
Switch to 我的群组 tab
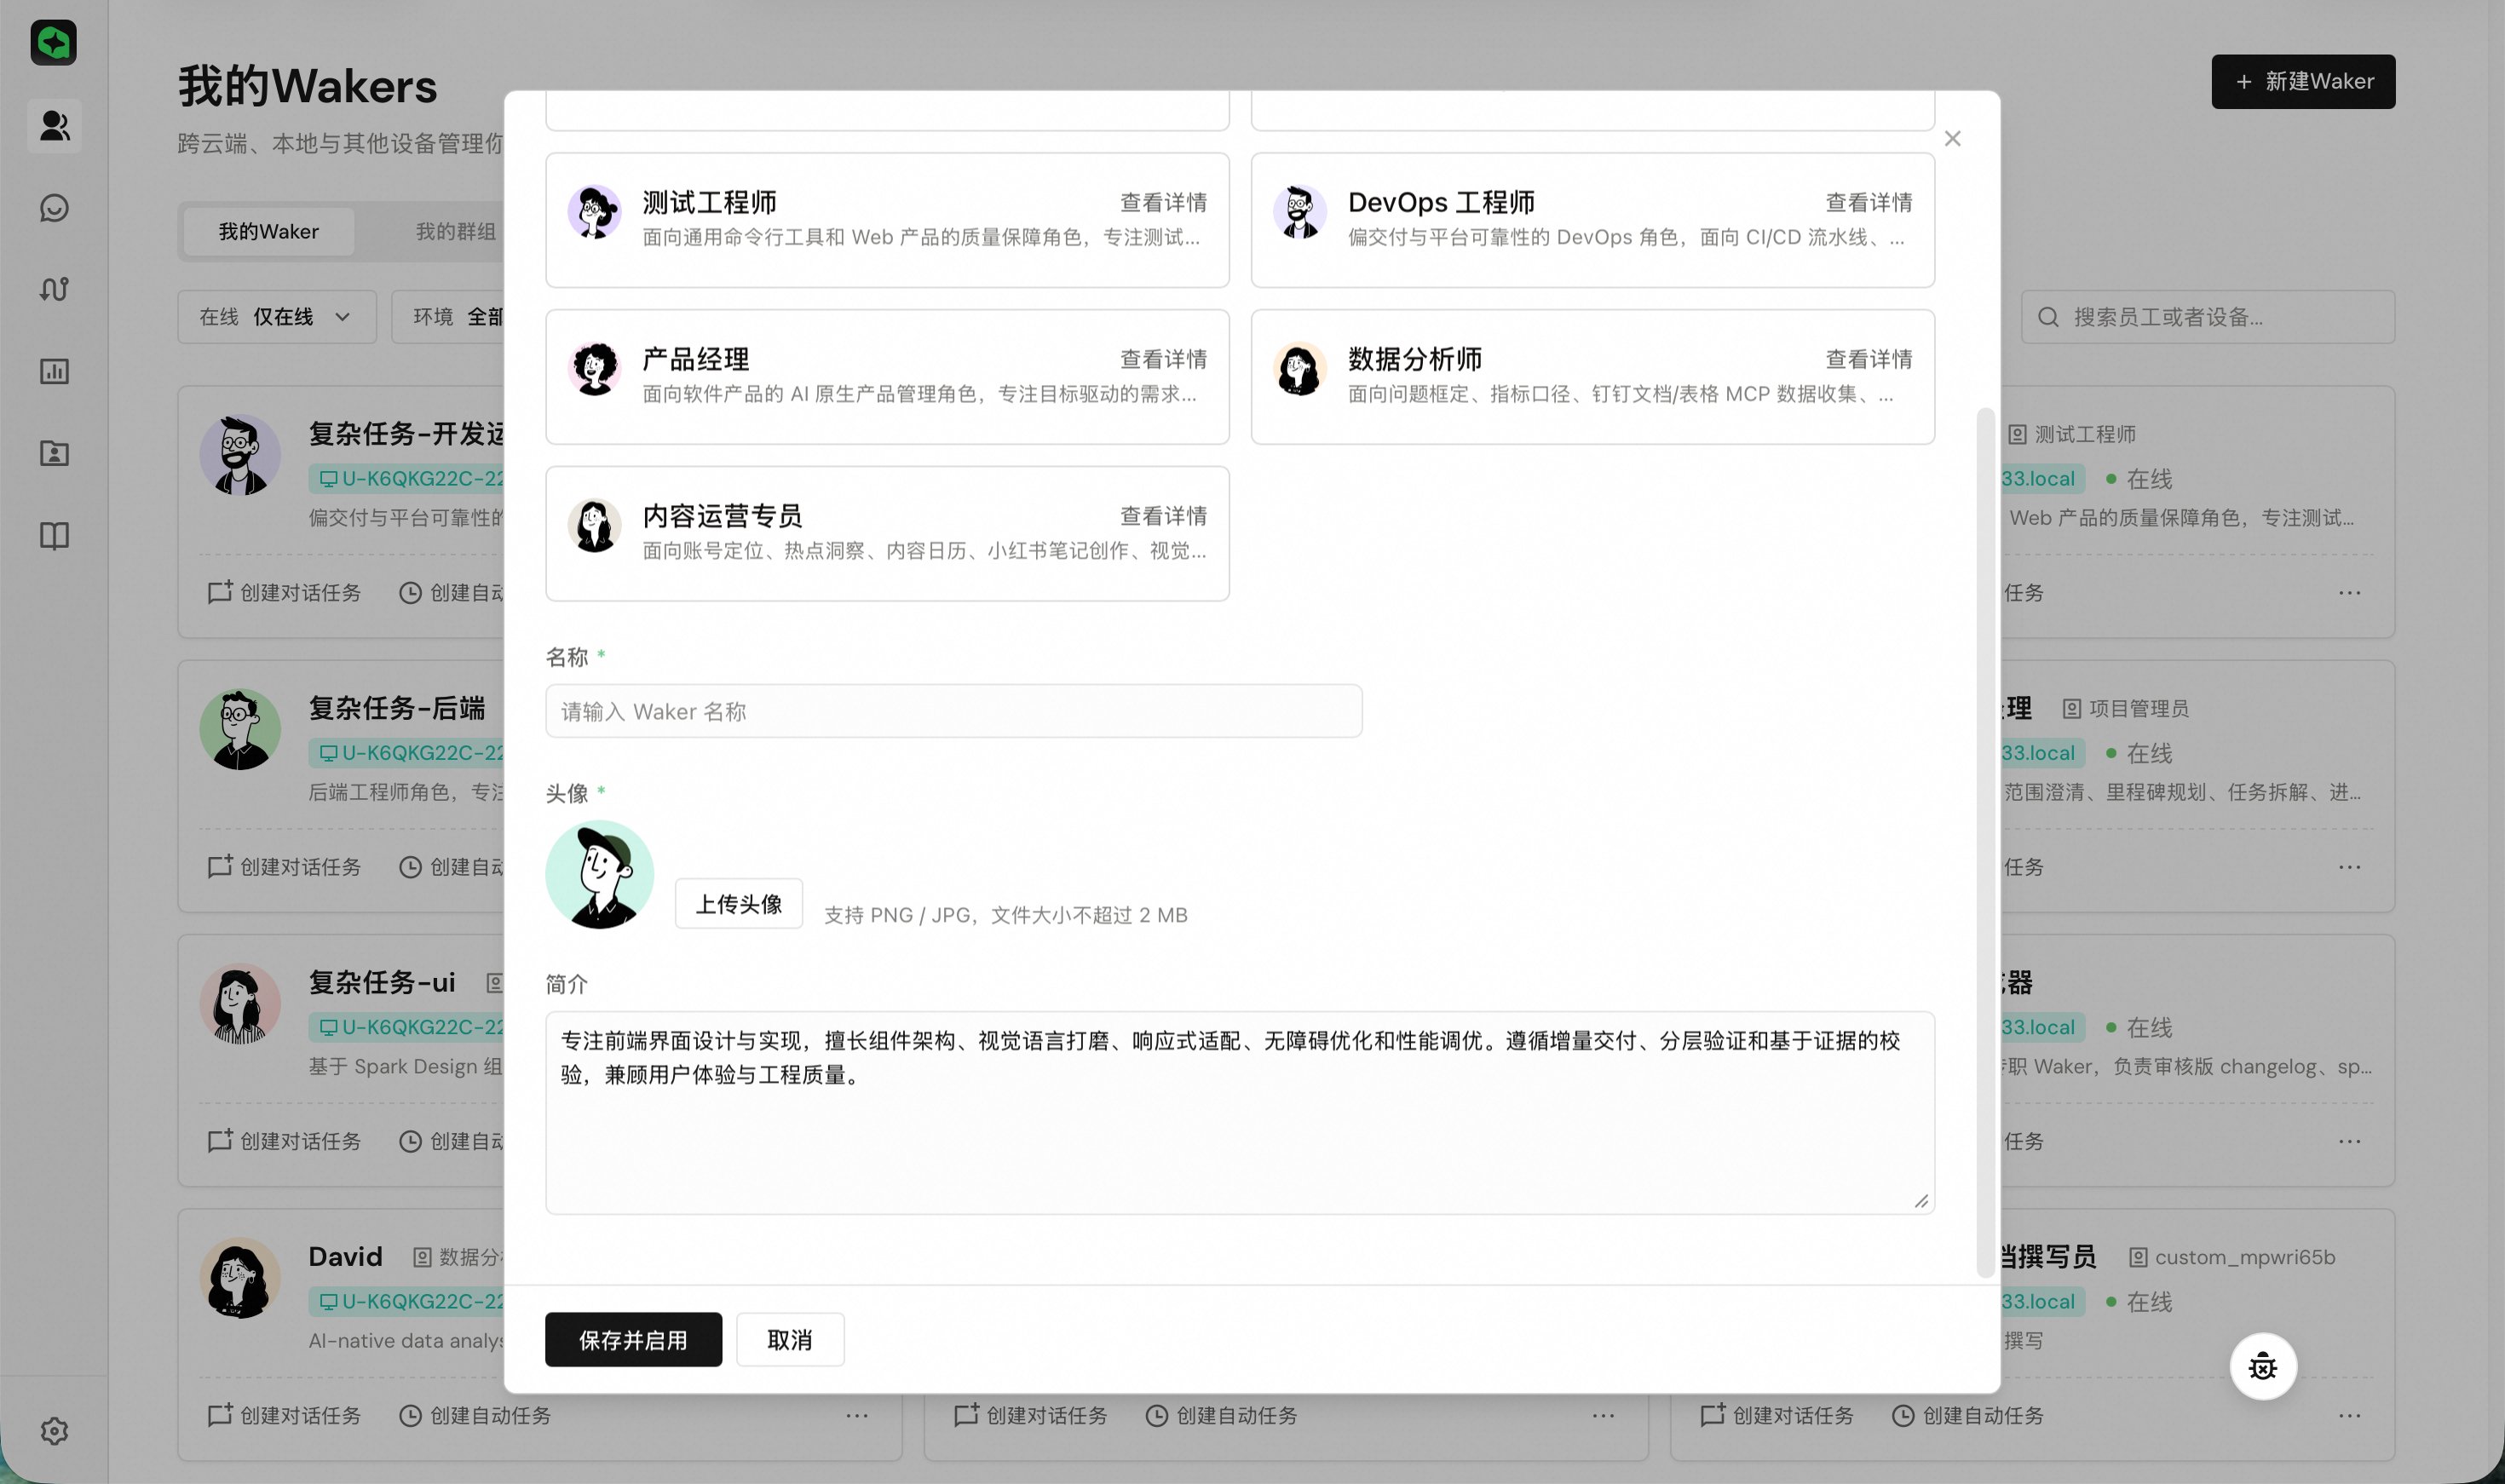(456, 232)
